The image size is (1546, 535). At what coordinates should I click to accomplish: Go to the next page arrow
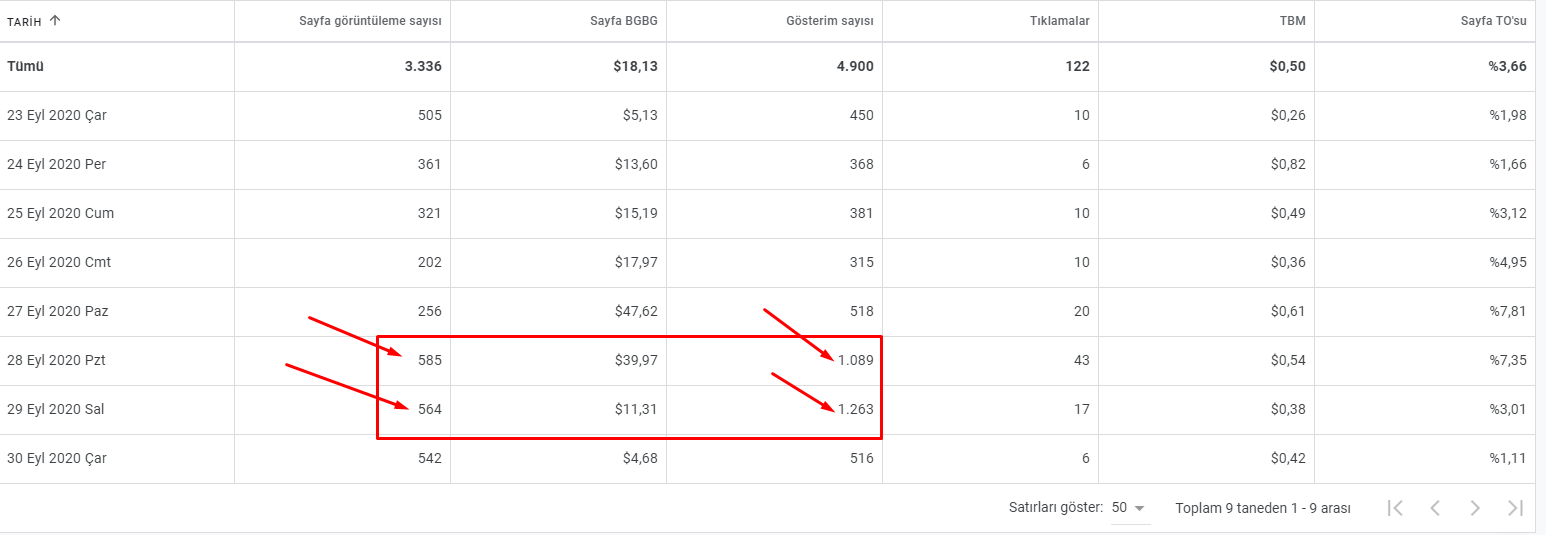(1475, 508)
